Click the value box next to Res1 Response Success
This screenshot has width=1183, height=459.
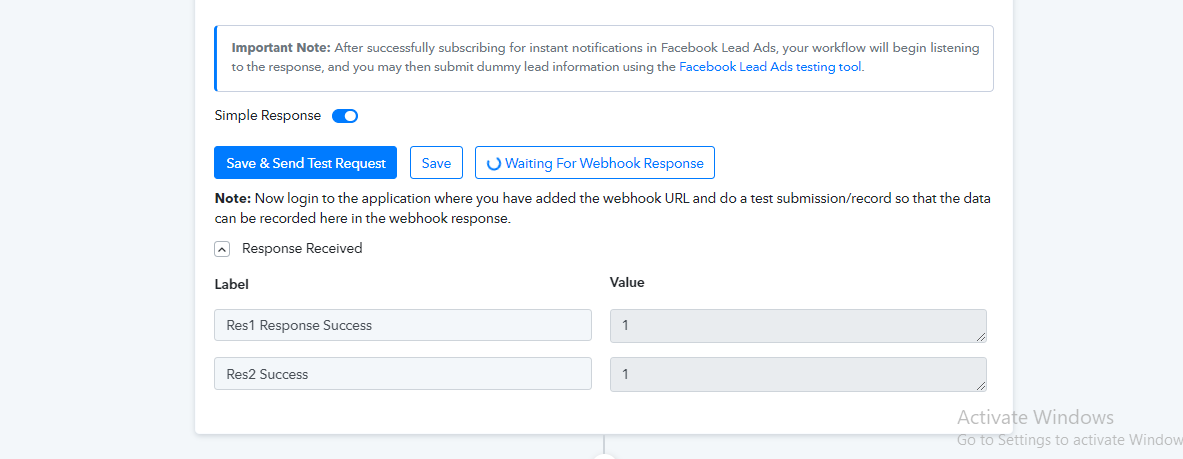pyautogui.click(x=798, y=325)
